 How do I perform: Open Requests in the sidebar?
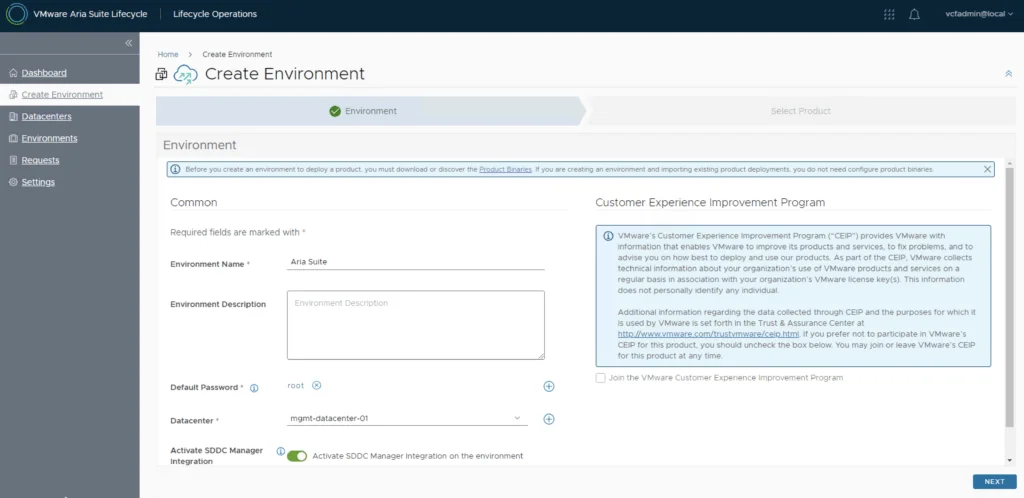pyautogui.click(x=40, y=160)
